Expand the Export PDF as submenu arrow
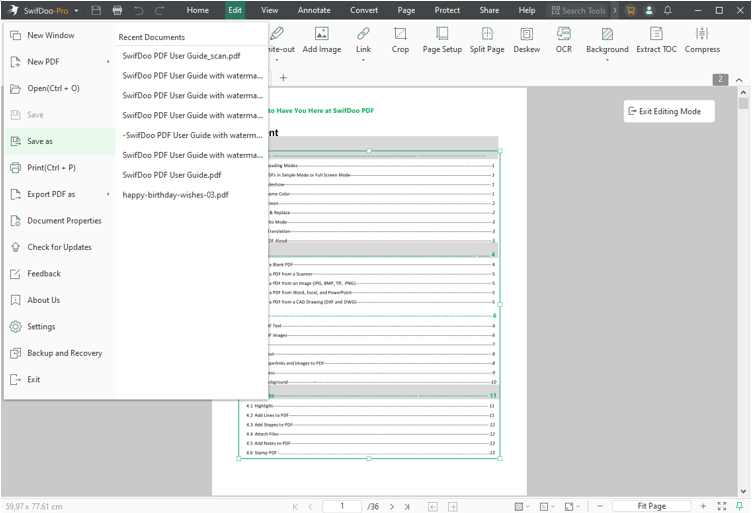The height and width of the screenshot is (513, 752). [108, 194]
